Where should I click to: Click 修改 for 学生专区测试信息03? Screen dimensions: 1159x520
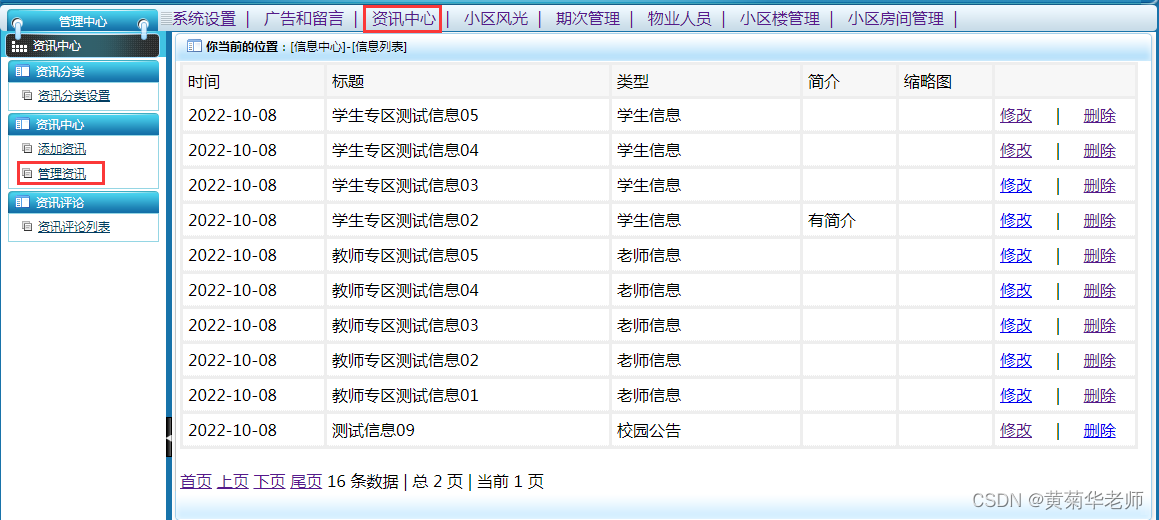pyautogui.click(x=1016, y=185)
